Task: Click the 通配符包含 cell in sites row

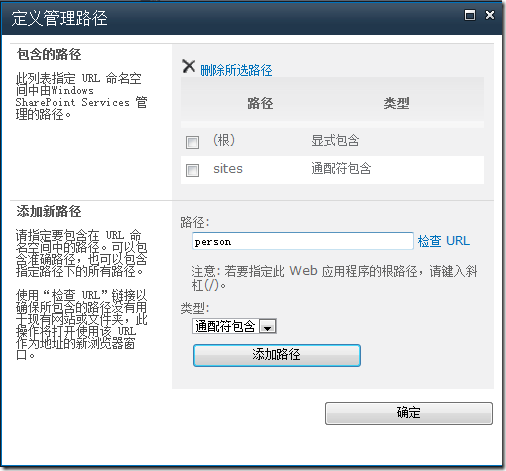Action: (341, 168)
